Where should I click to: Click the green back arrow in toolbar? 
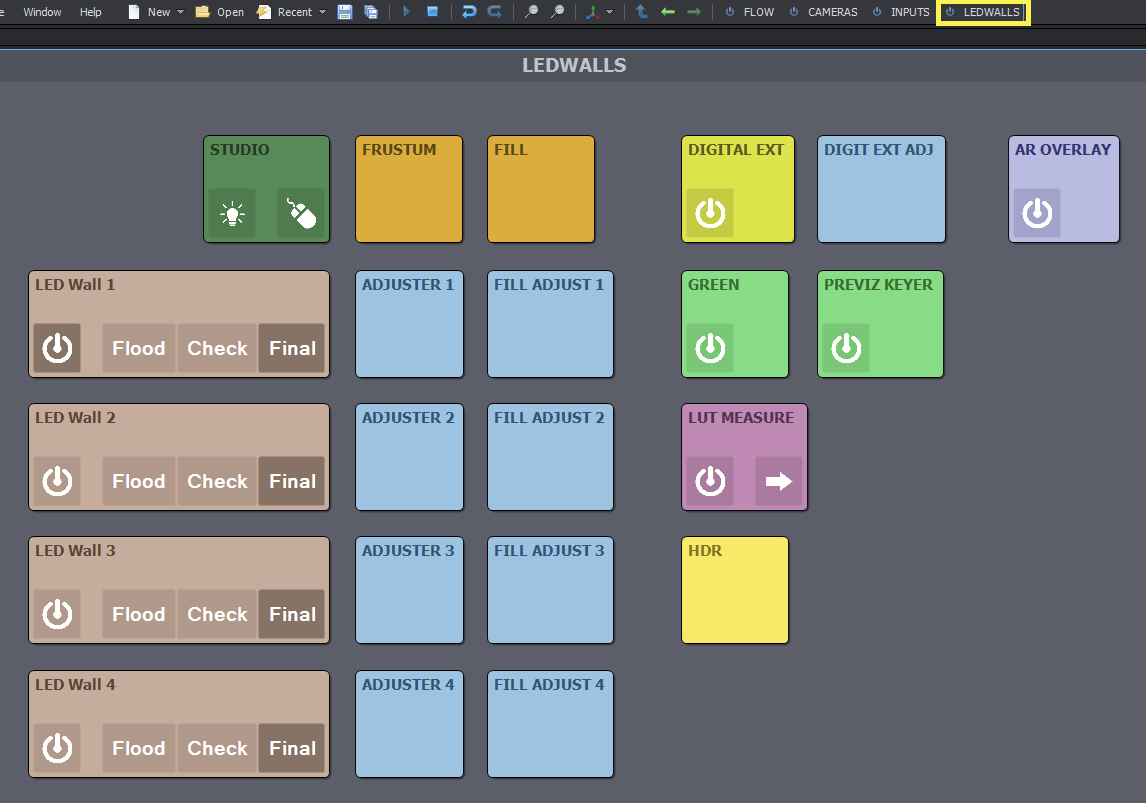tap(668, 12)
